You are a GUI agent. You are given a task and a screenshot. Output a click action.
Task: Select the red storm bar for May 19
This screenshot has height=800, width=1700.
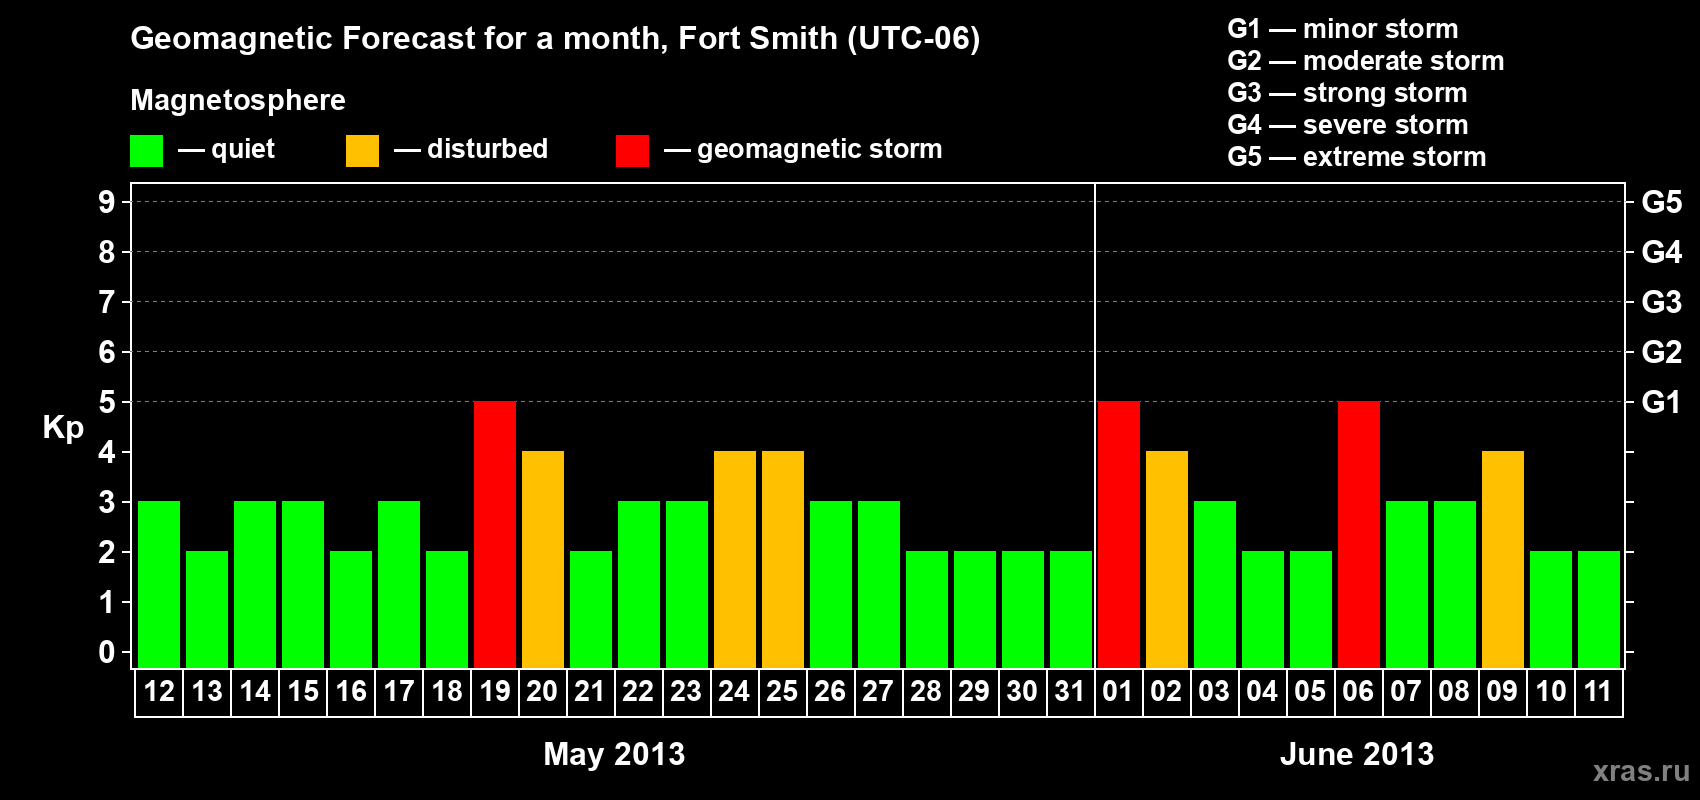pyautogui.click(x=495, y=535)
